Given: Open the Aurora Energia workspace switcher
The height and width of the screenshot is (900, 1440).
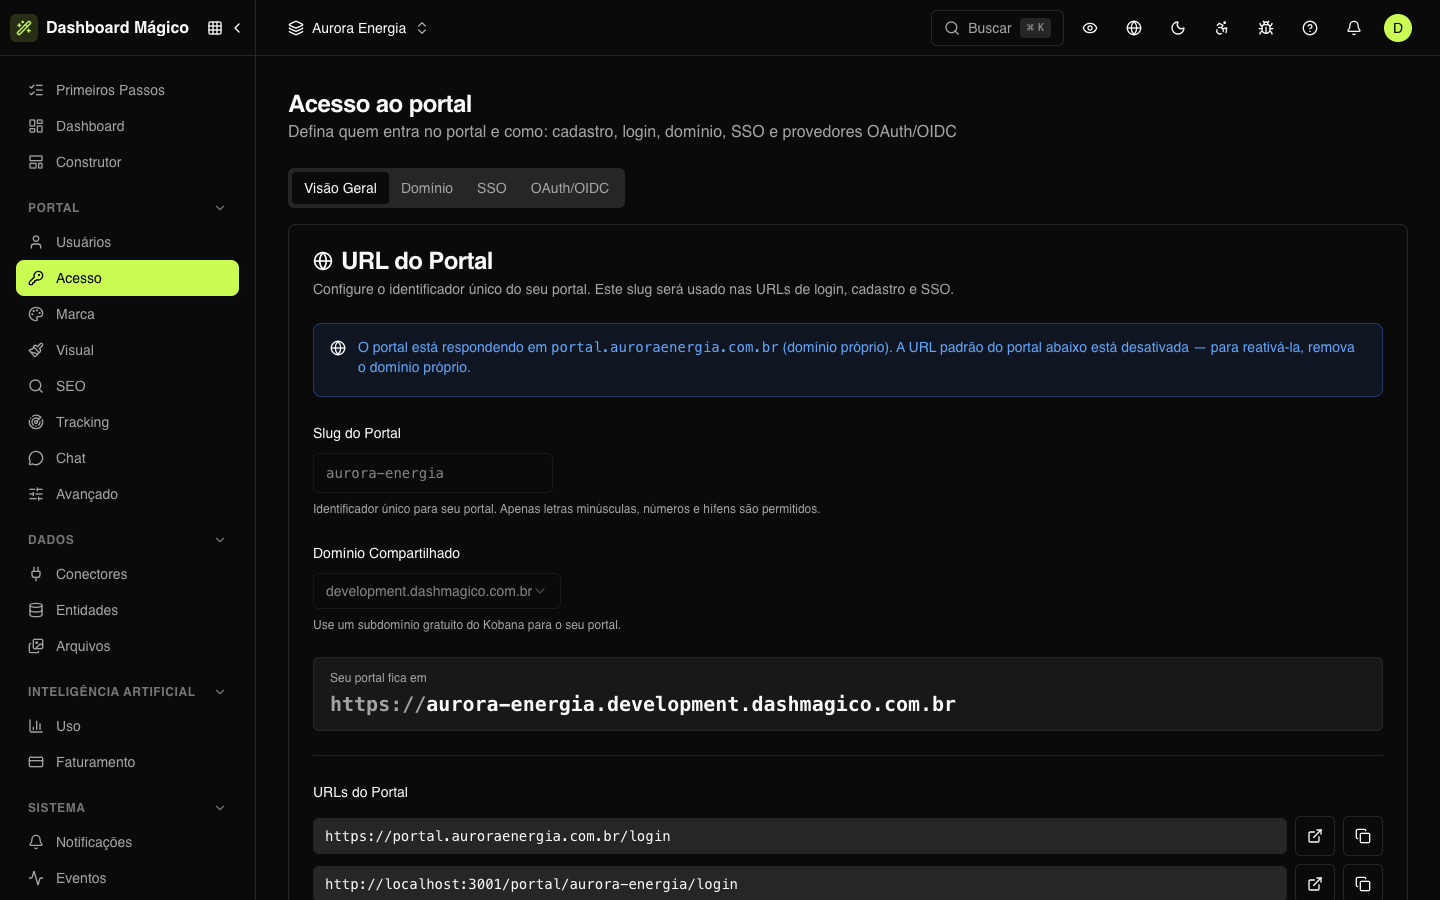Looking at the screenshot, I should 358,28.
